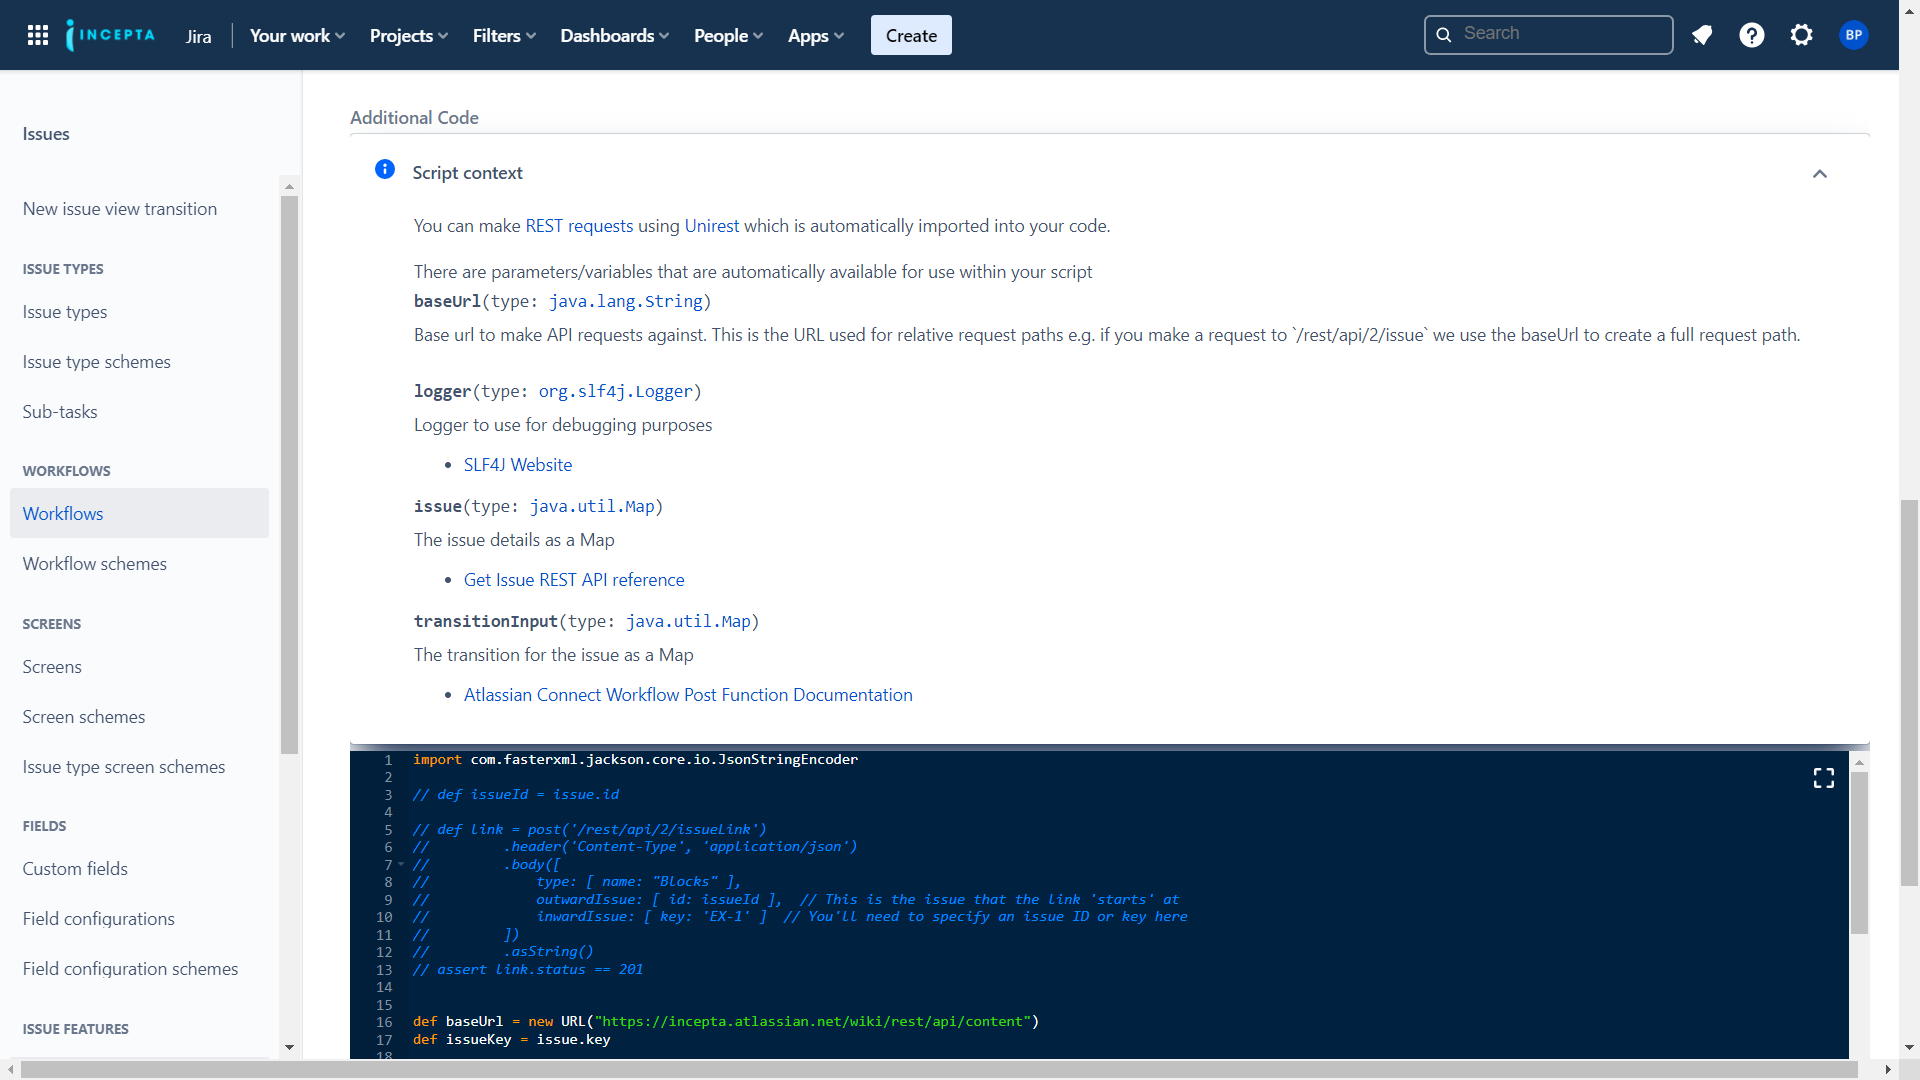Viewport: 1920px width, 1080px height.
Task: Follow the Get Issue REST API reference link
Action: (x=573, y=579)
